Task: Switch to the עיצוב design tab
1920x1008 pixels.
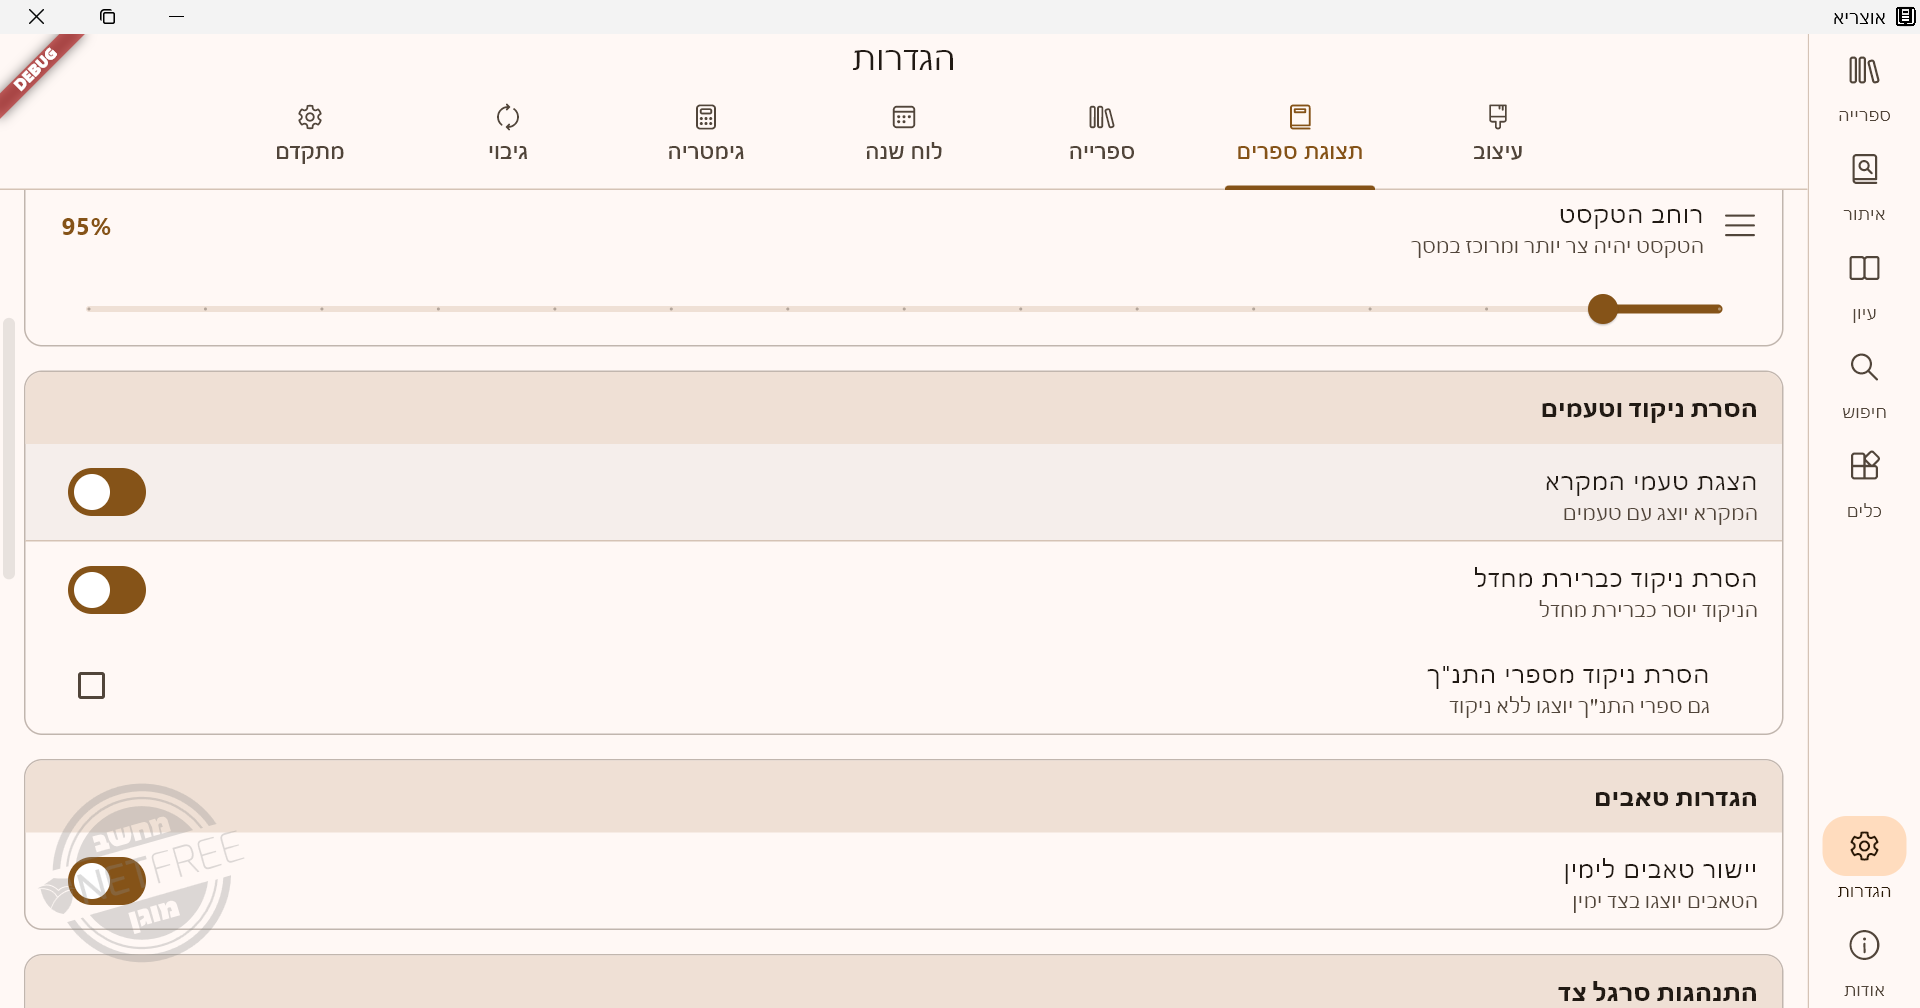Action: [1497, 133]
